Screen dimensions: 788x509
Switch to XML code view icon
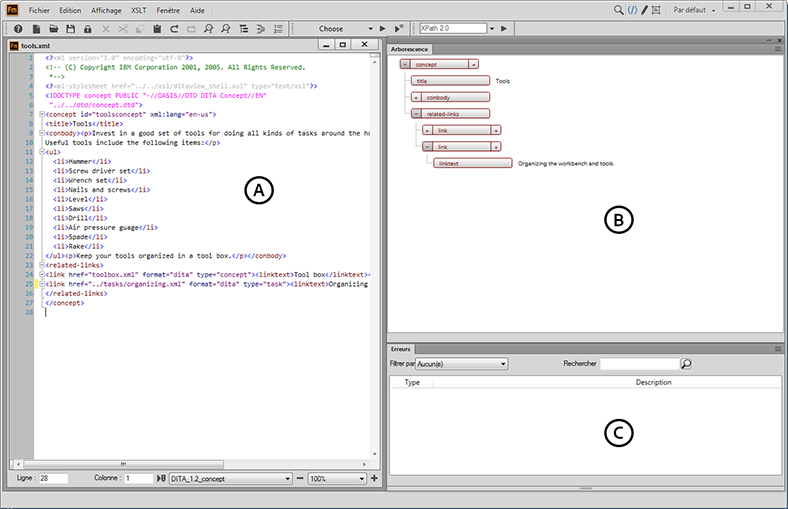tap(631, 10)
